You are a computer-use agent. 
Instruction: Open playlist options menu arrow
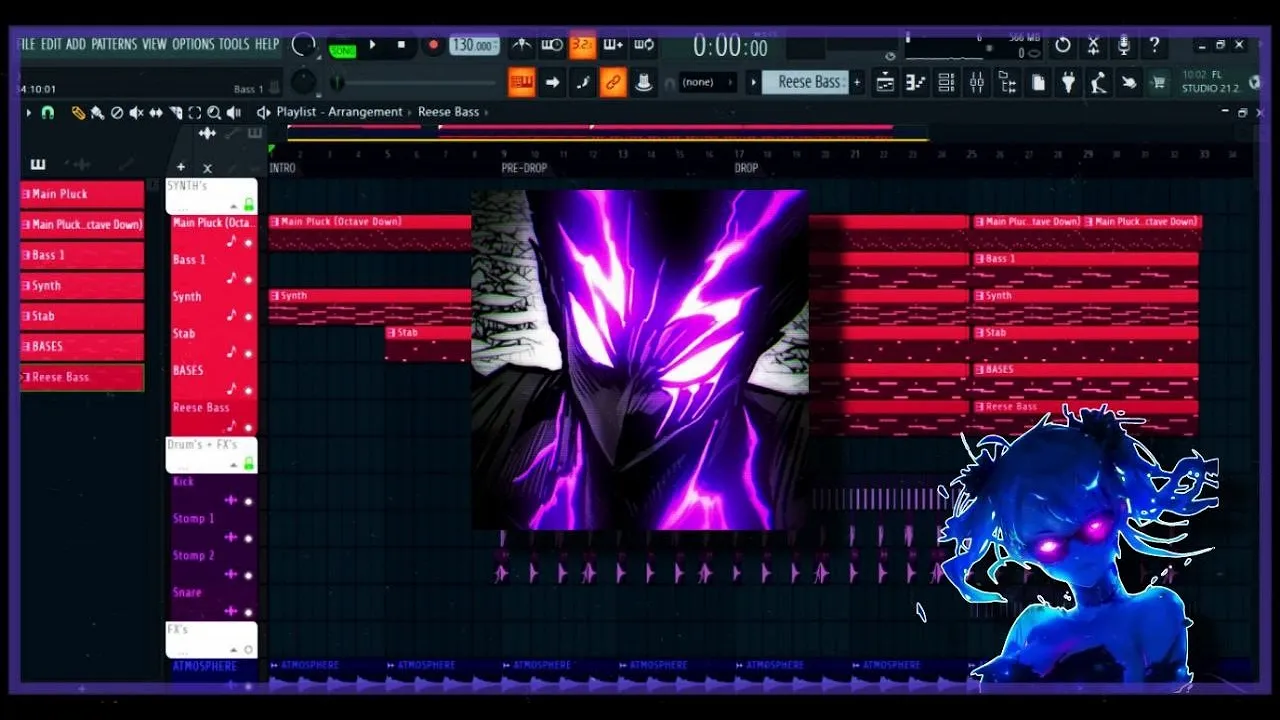pos(28,113)
